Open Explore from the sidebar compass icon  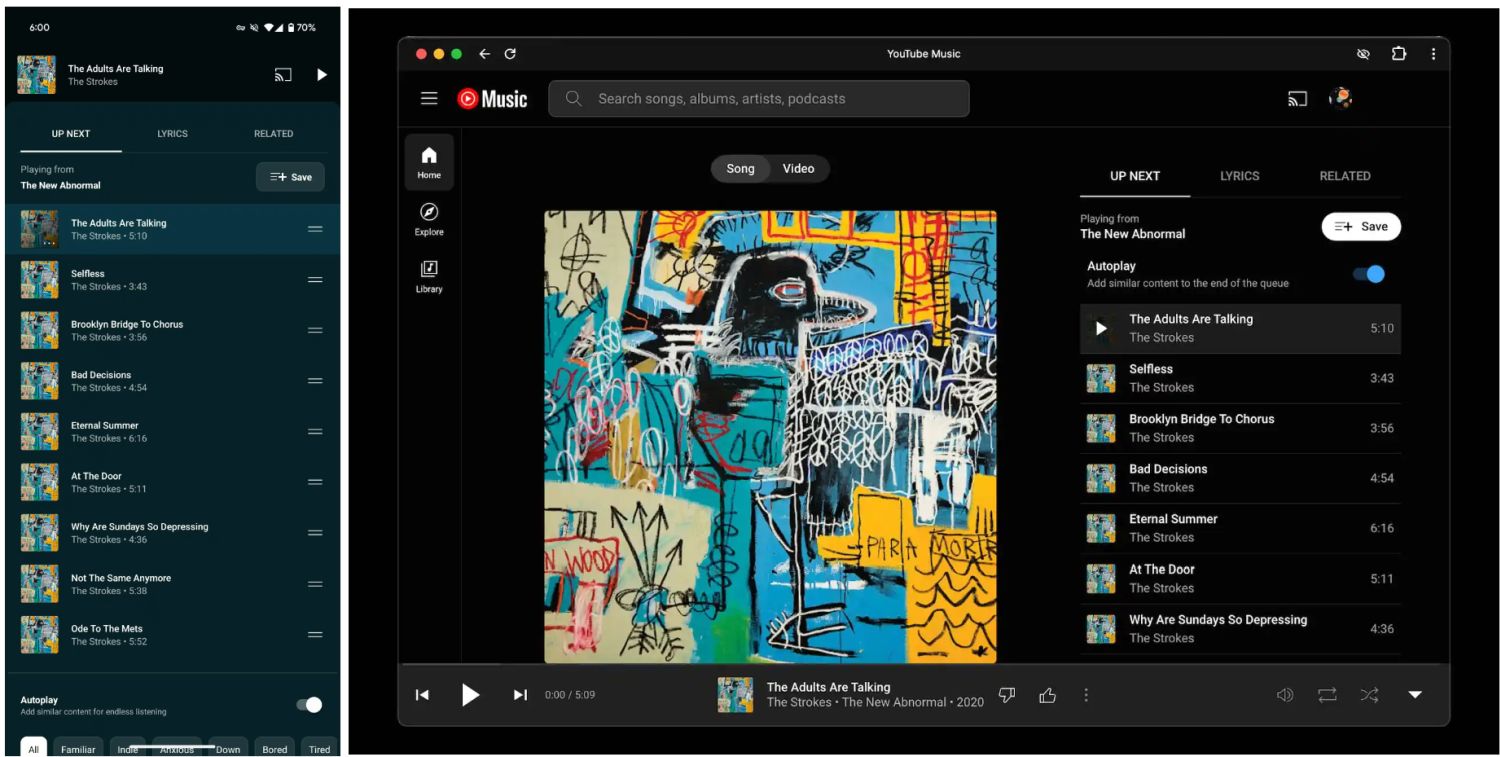tap(429, 219)
